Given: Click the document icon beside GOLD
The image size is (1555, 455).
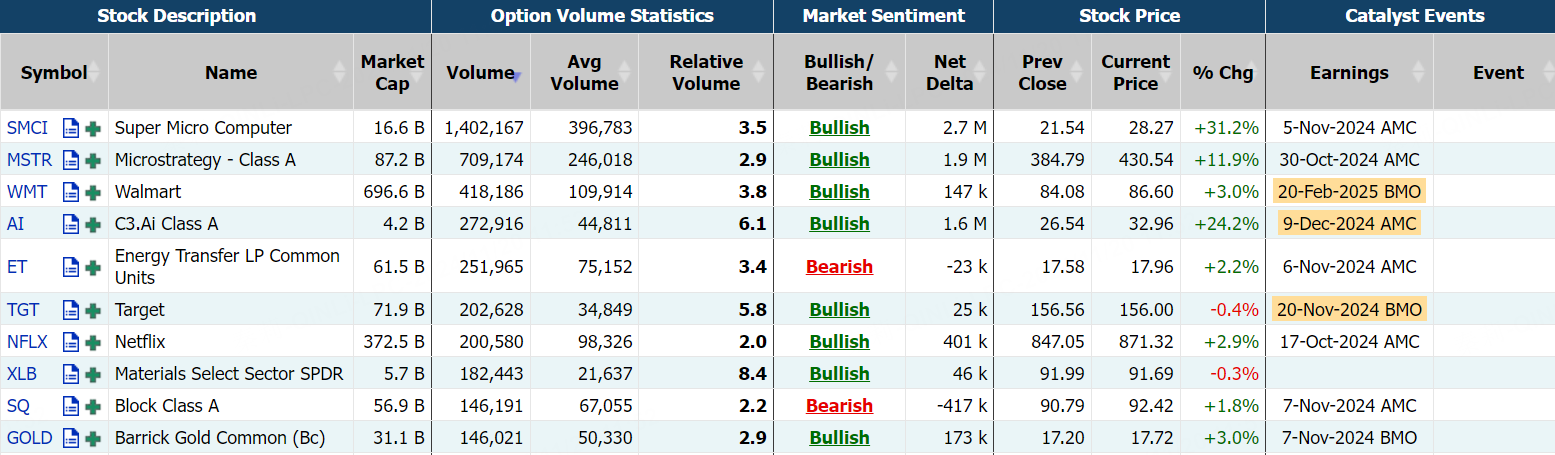Looking at the screenshot, I should 71,438.
